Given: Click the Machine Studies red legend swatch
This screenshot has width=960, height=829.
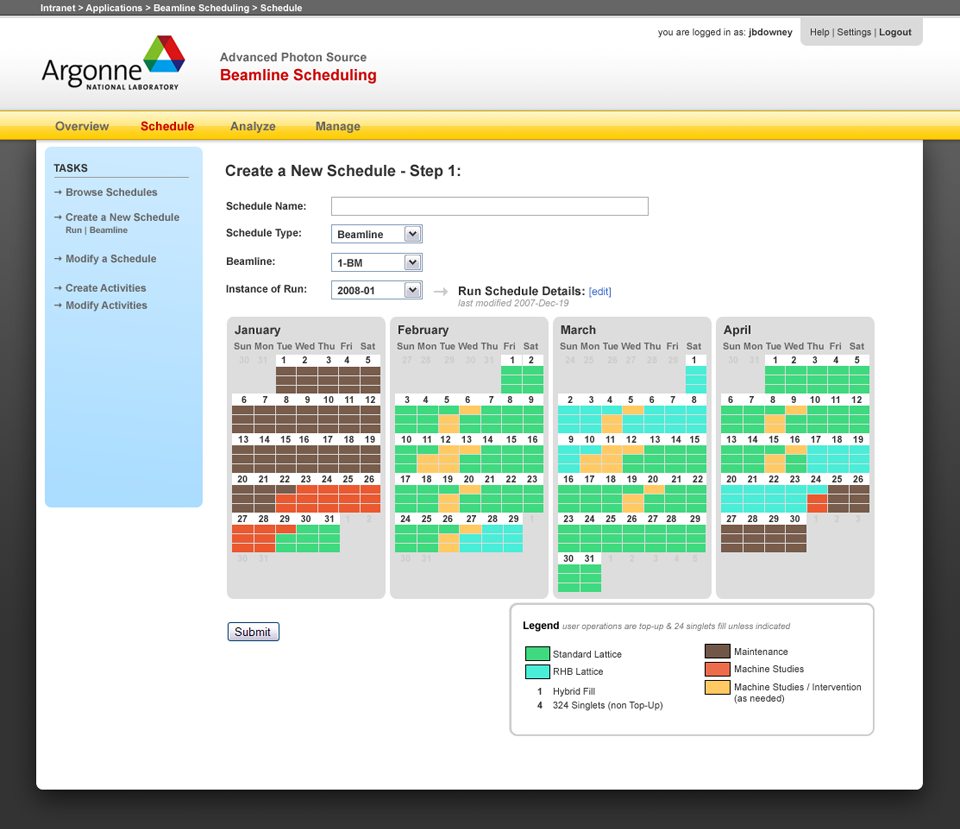Looking at the screenshot, I should coord(718,669).
